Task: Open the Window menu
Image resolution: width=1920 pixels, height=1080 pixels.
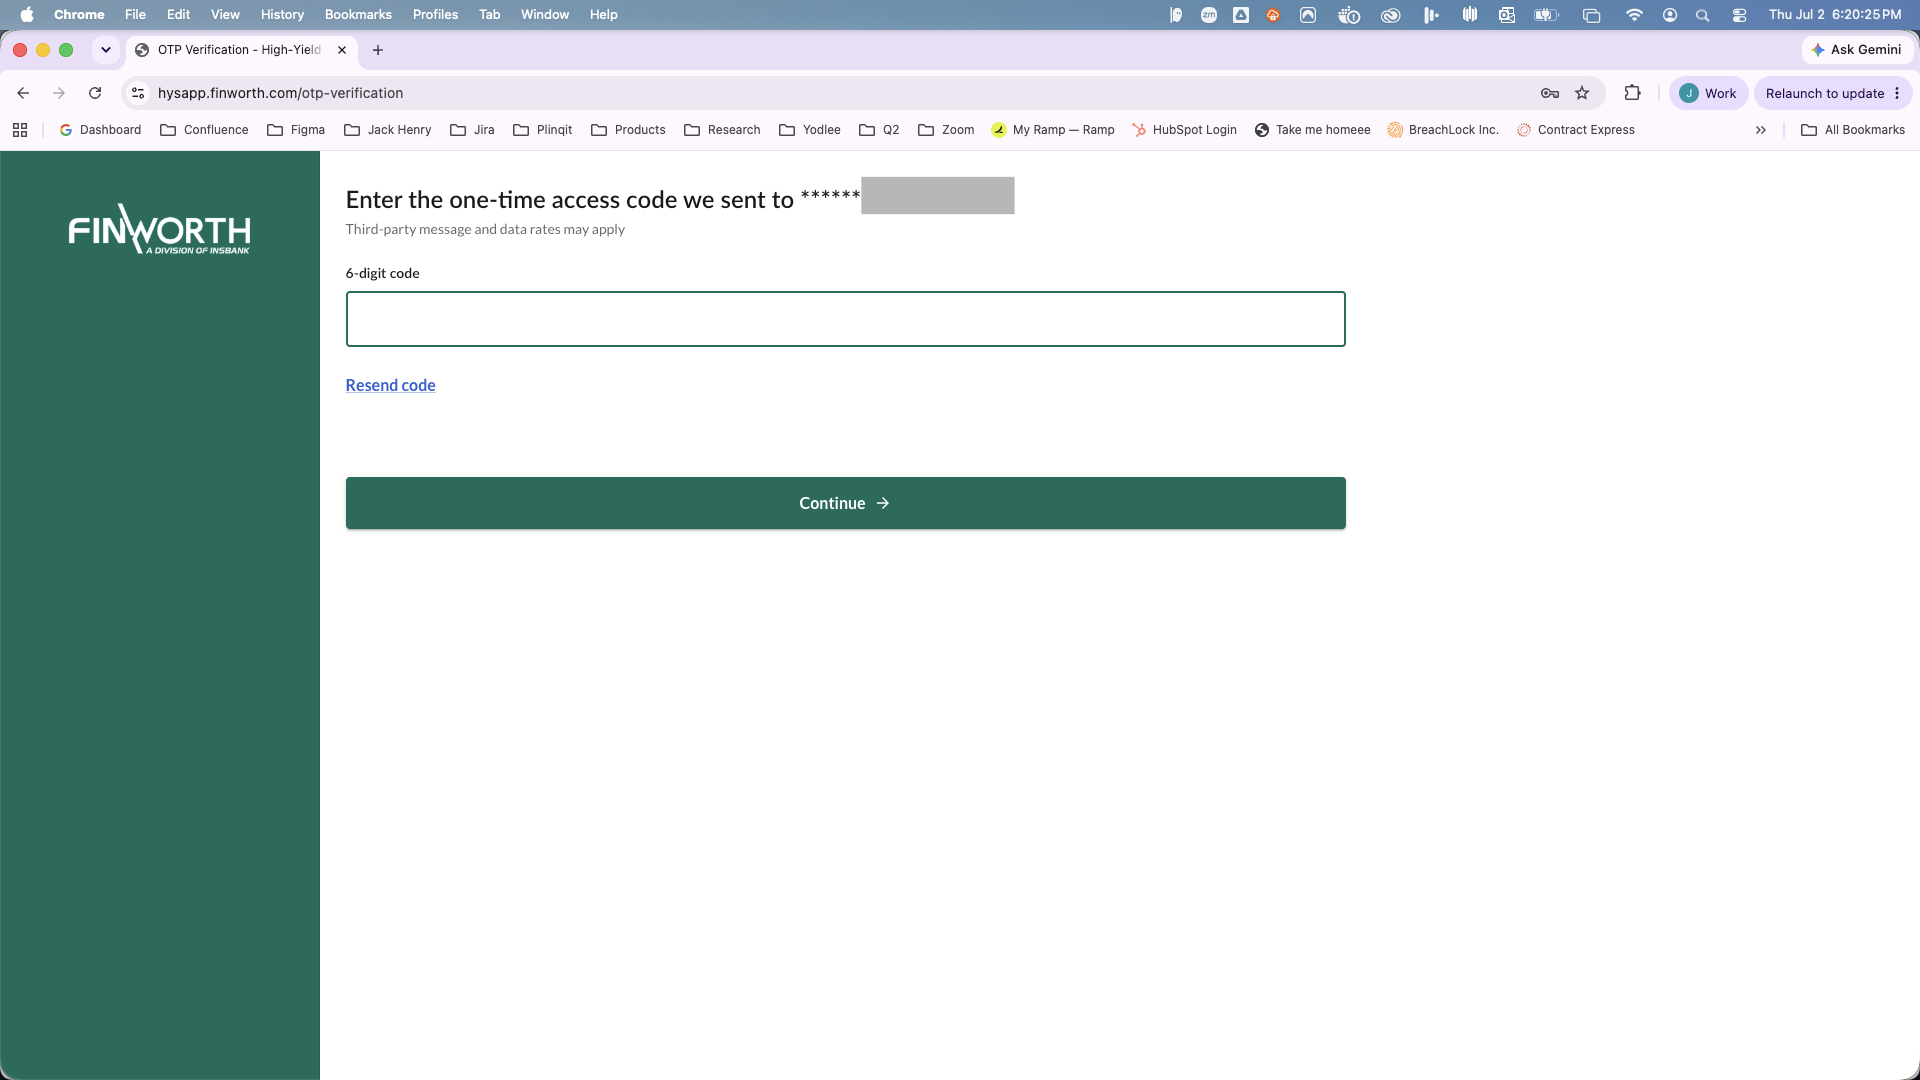Action: point(545,14)
